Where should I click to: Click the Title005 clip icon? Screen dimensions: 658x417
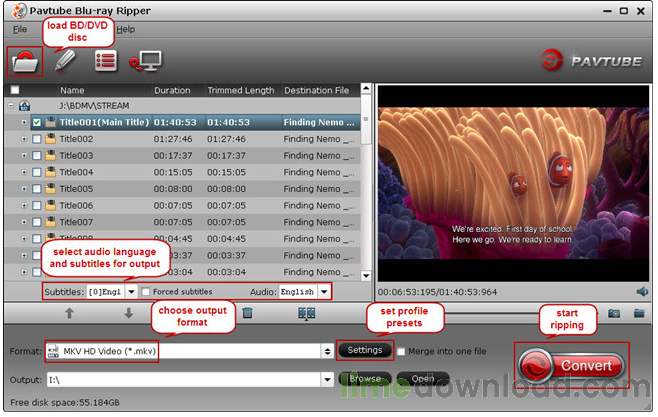50,189
